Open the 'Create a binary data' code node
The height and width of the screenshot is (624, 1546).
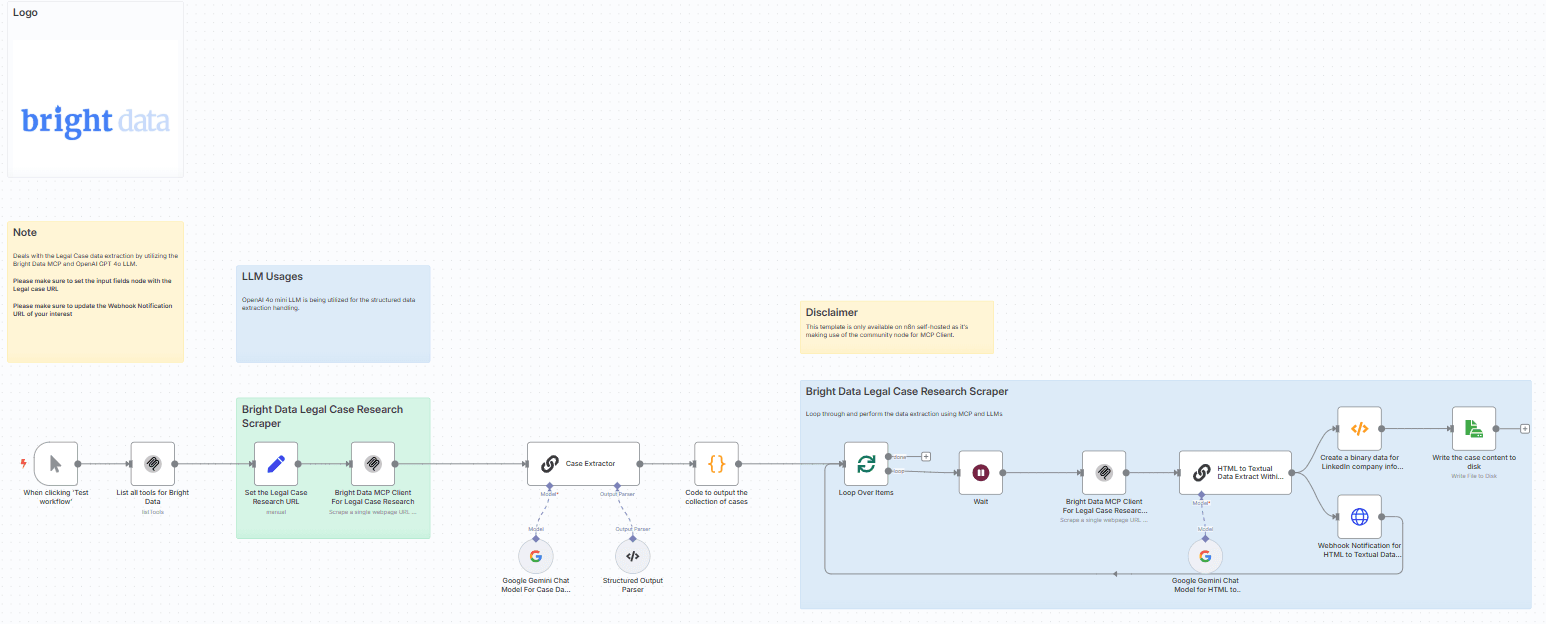click(1359, 428)
